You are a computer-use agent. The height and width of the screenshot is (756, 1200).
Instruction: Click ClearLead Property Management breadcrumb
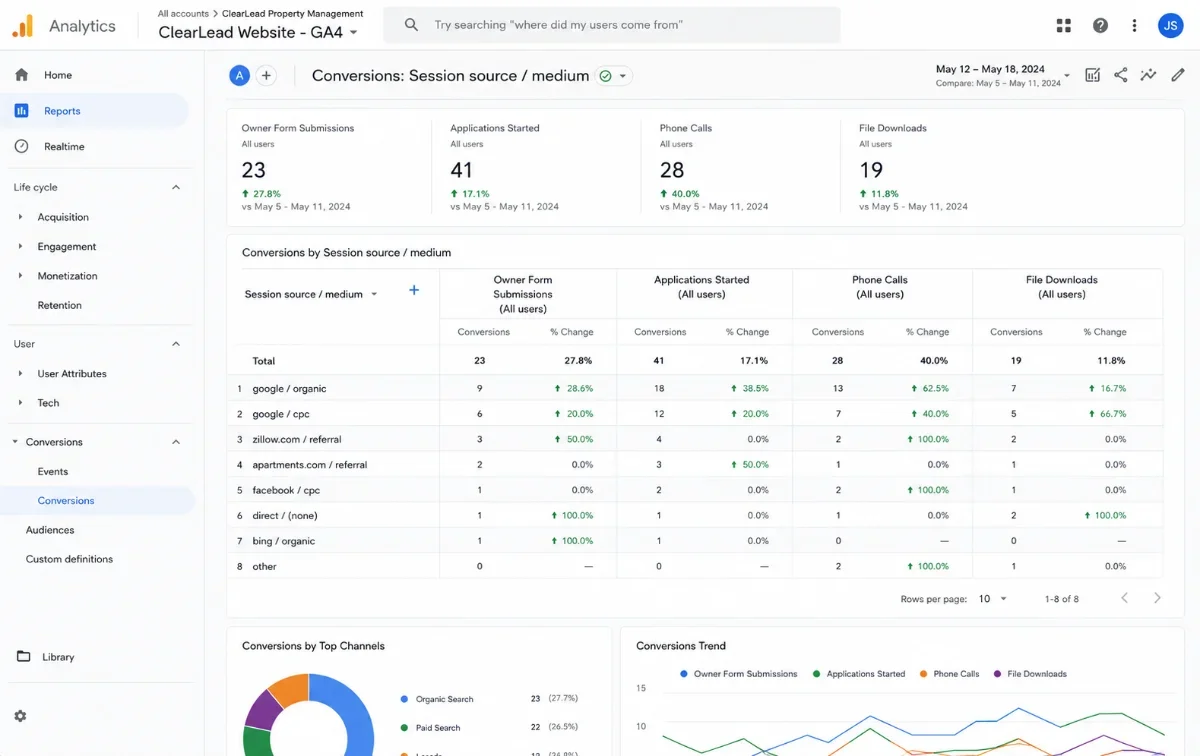[x=293, y=14]
